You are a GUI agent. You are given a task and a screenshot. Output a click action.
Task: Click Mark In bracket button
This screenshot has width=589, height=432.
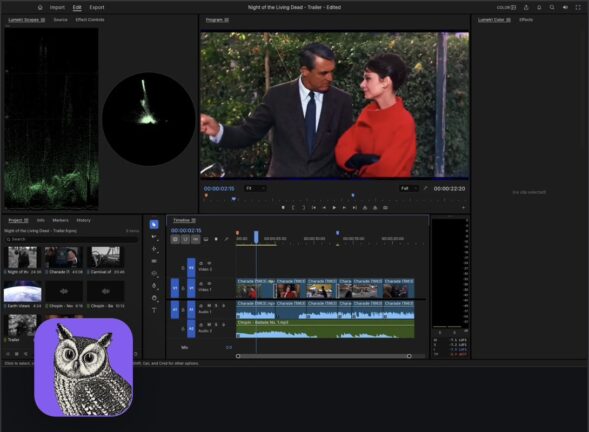tap(293, 207)
